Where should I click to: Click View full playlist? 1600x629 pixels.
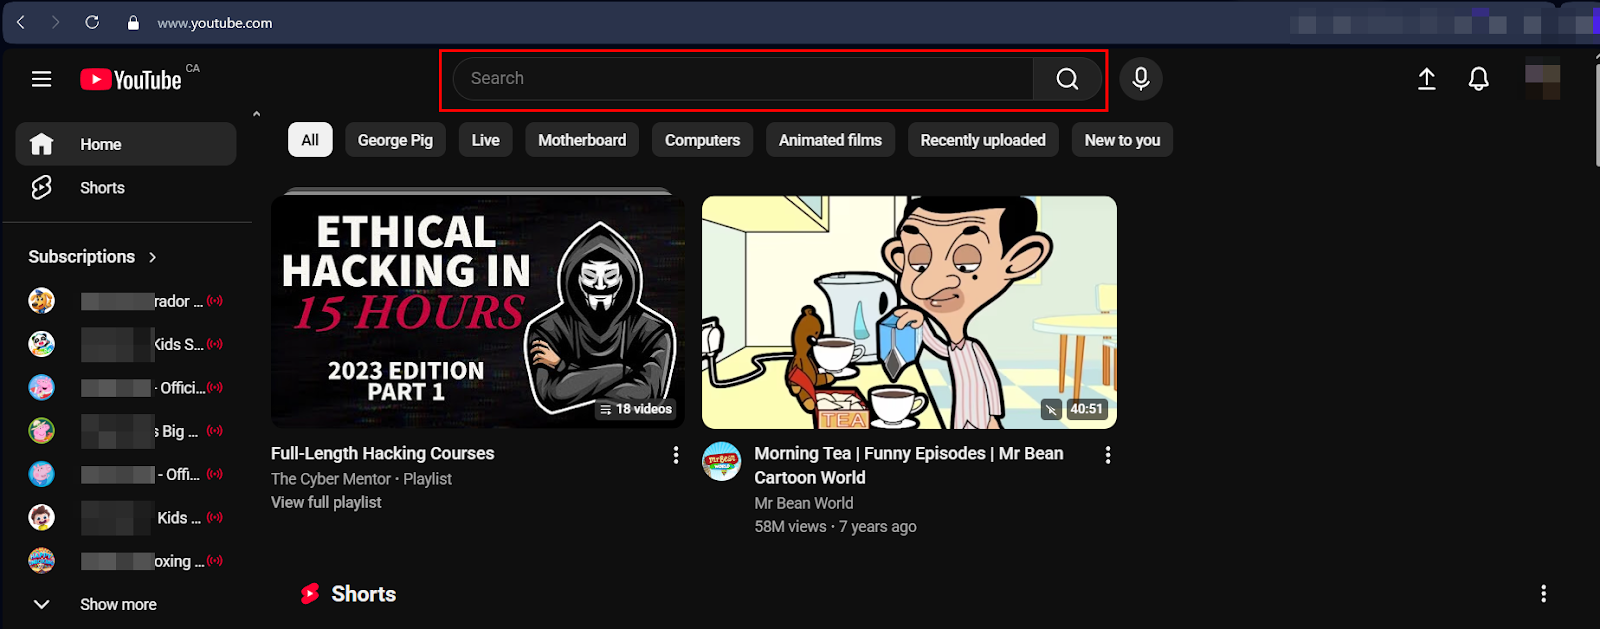click(x=326, y=502)
